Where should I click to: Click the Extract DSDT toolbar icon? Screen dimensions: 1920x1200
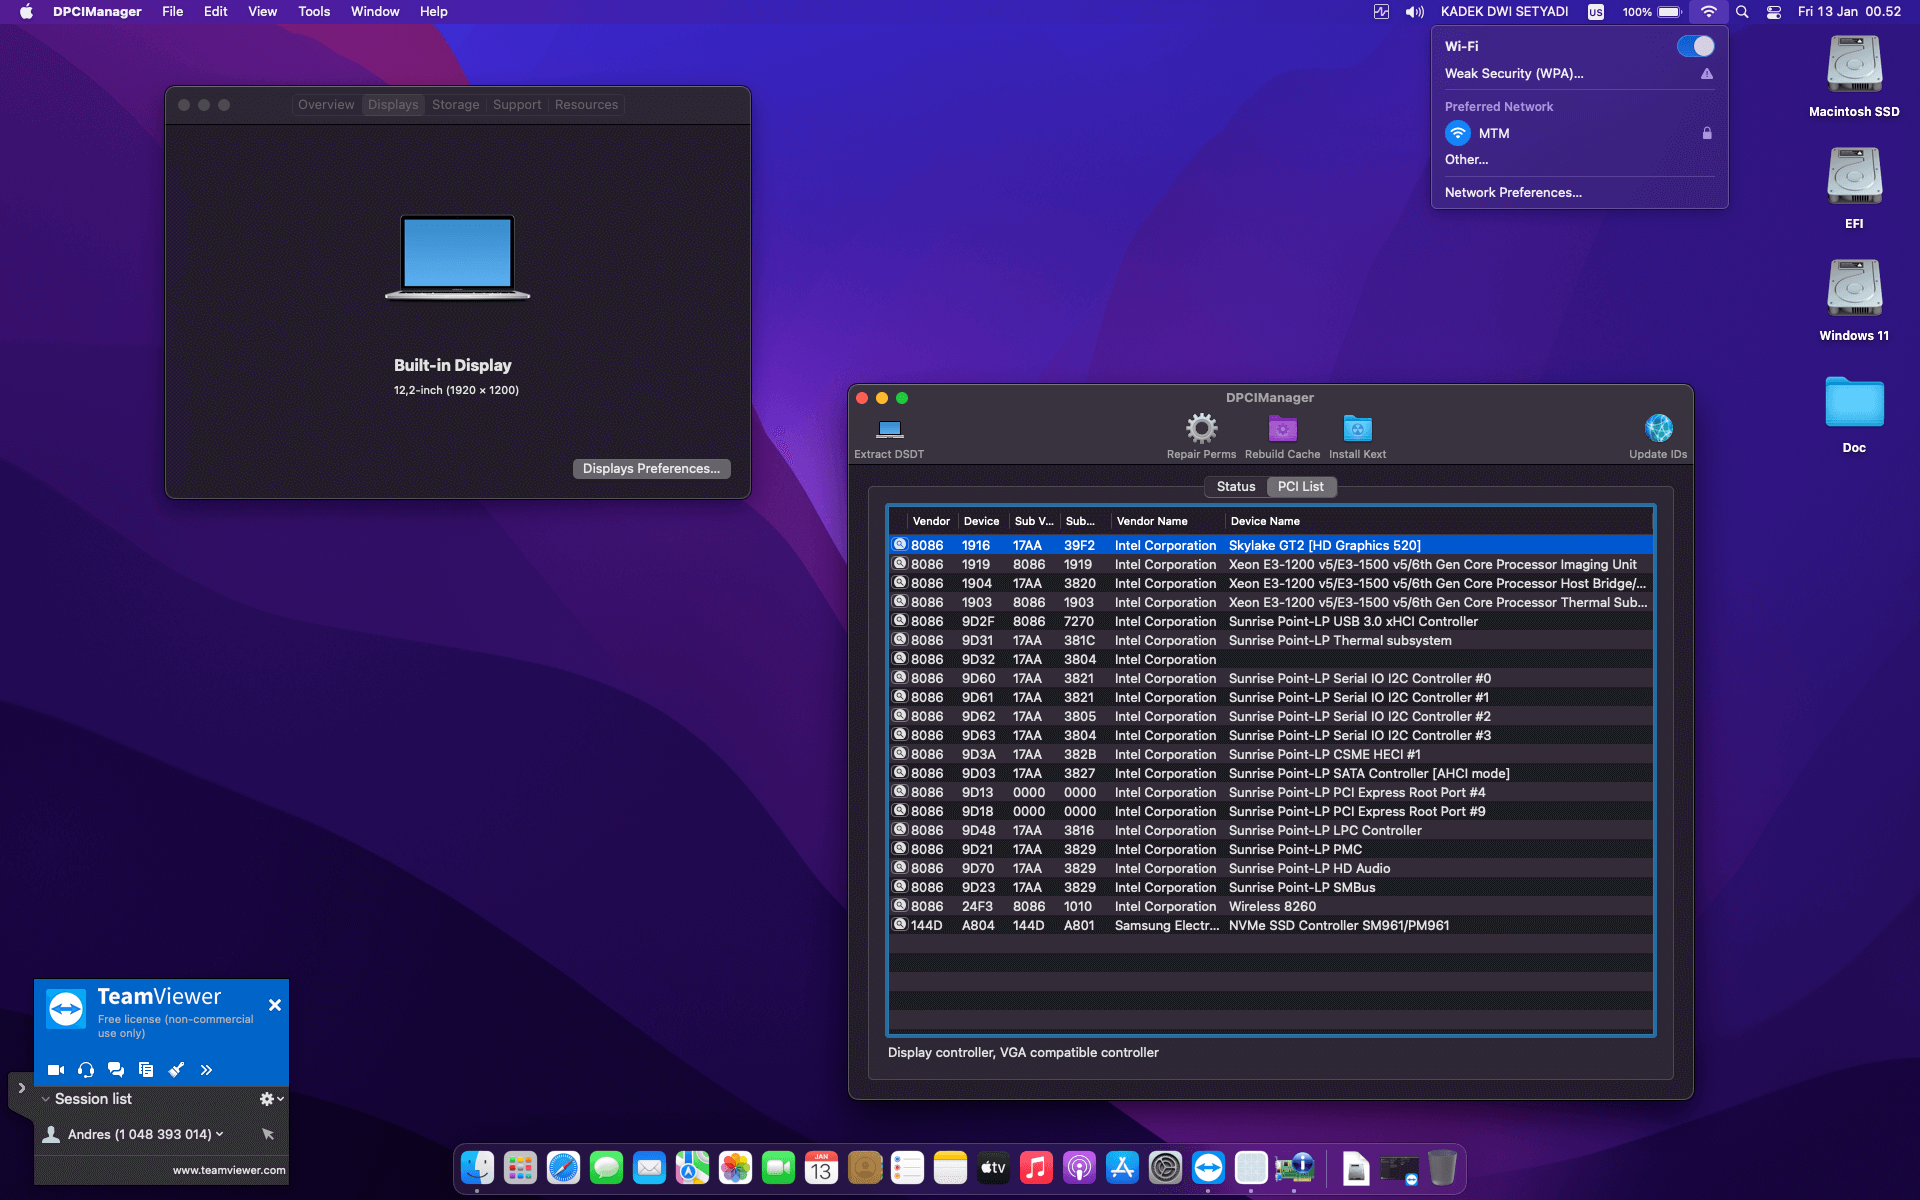point(889,430)
